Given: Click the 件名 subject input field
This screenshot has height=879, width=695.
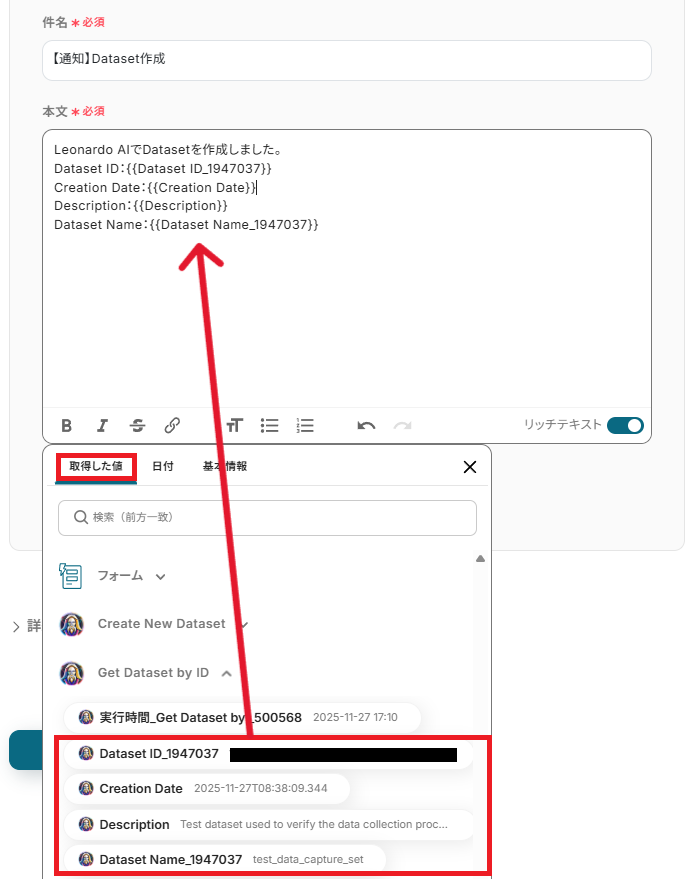Looking at the screenshot, I should pyautogui.click(x=346, y=60).
